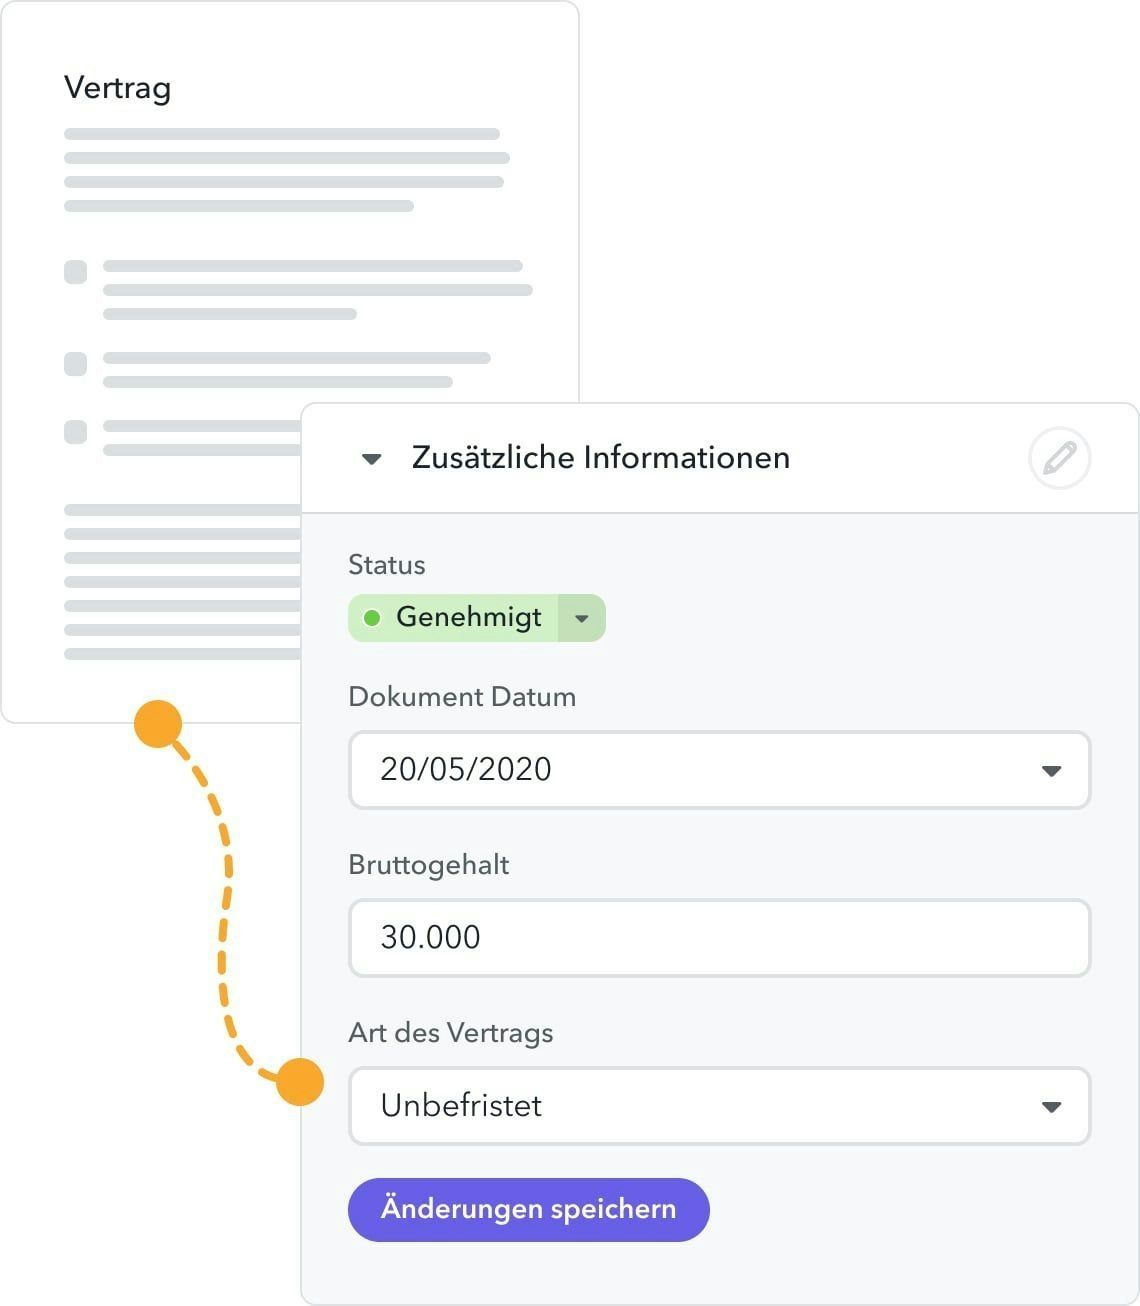The width and height of the screenshot is (1140, 1306).
Task: Open the Genehmigt status dropdown arrow
Action: pyautogui.click(x=582, y=618)
